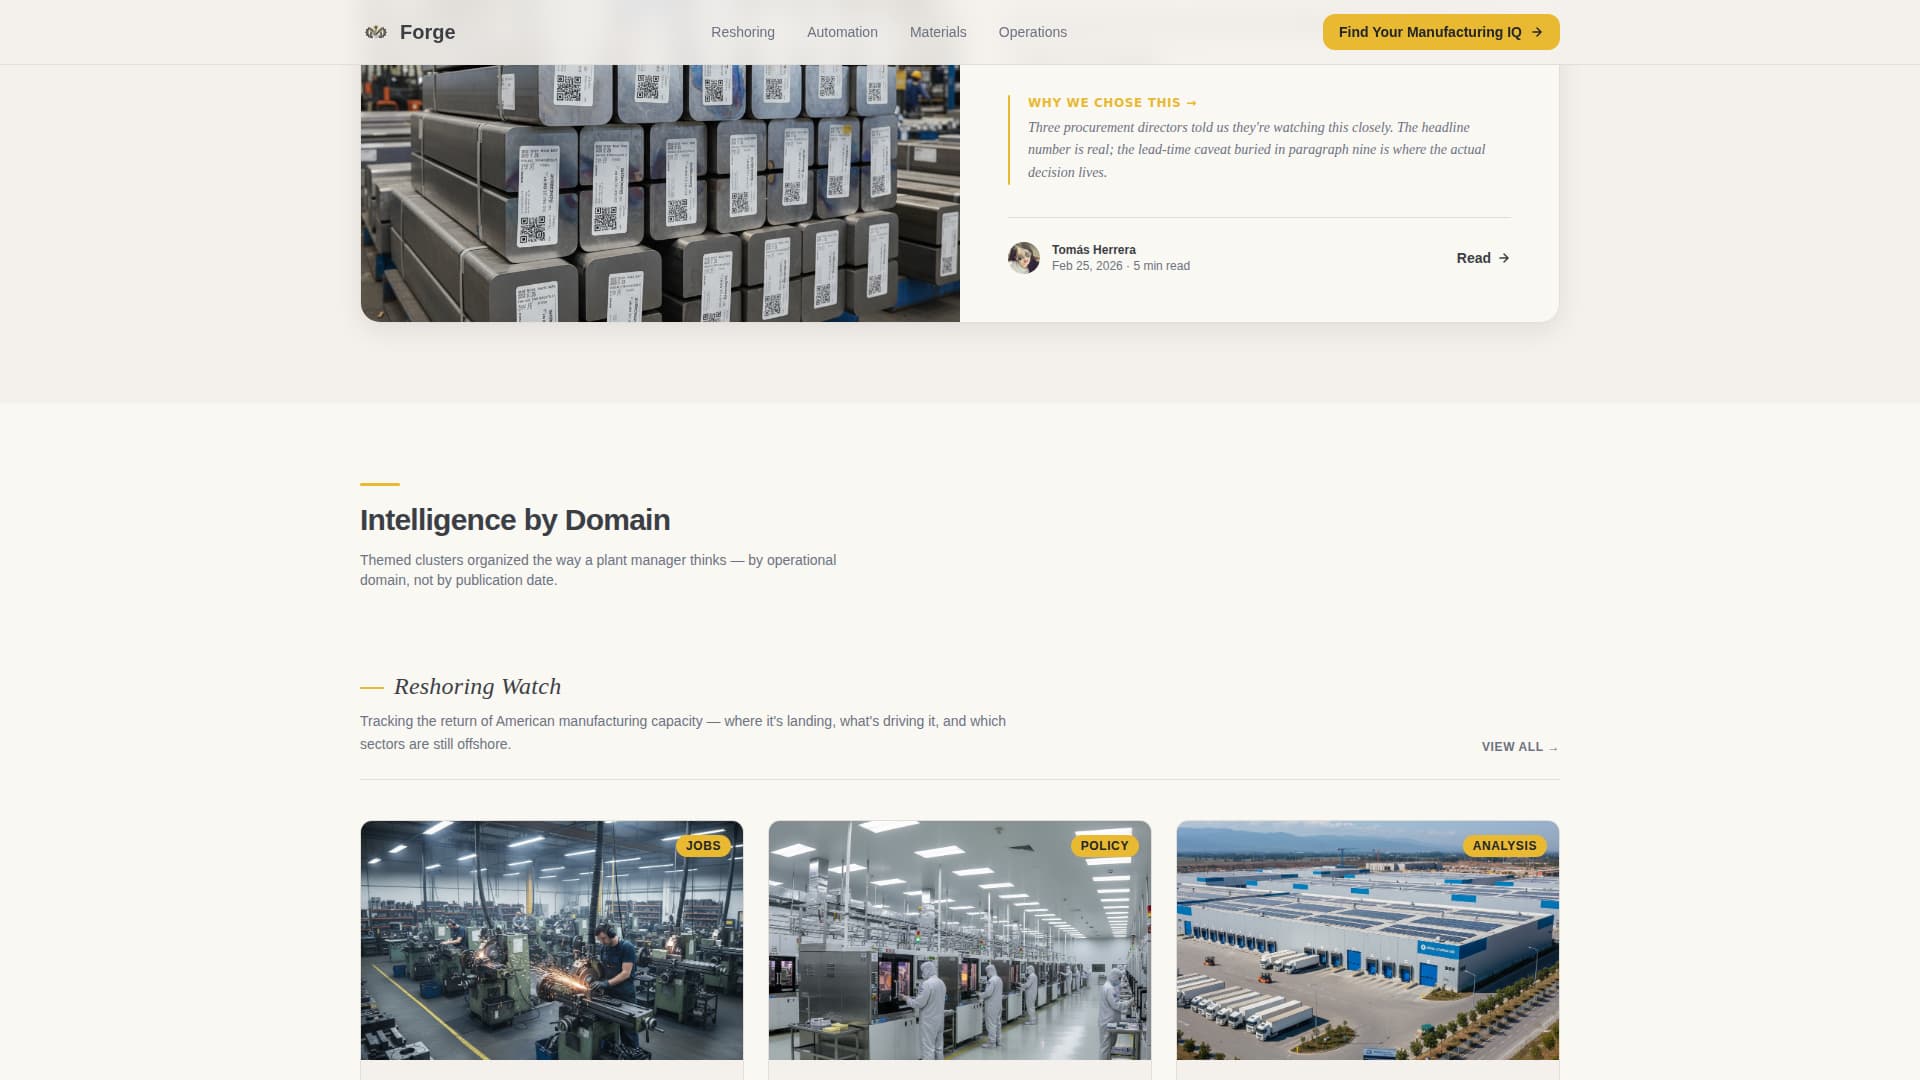1920x1080 pixels.
Task: Open the machine shop card image
Action: pyautogui.click(x=552, y=941)
